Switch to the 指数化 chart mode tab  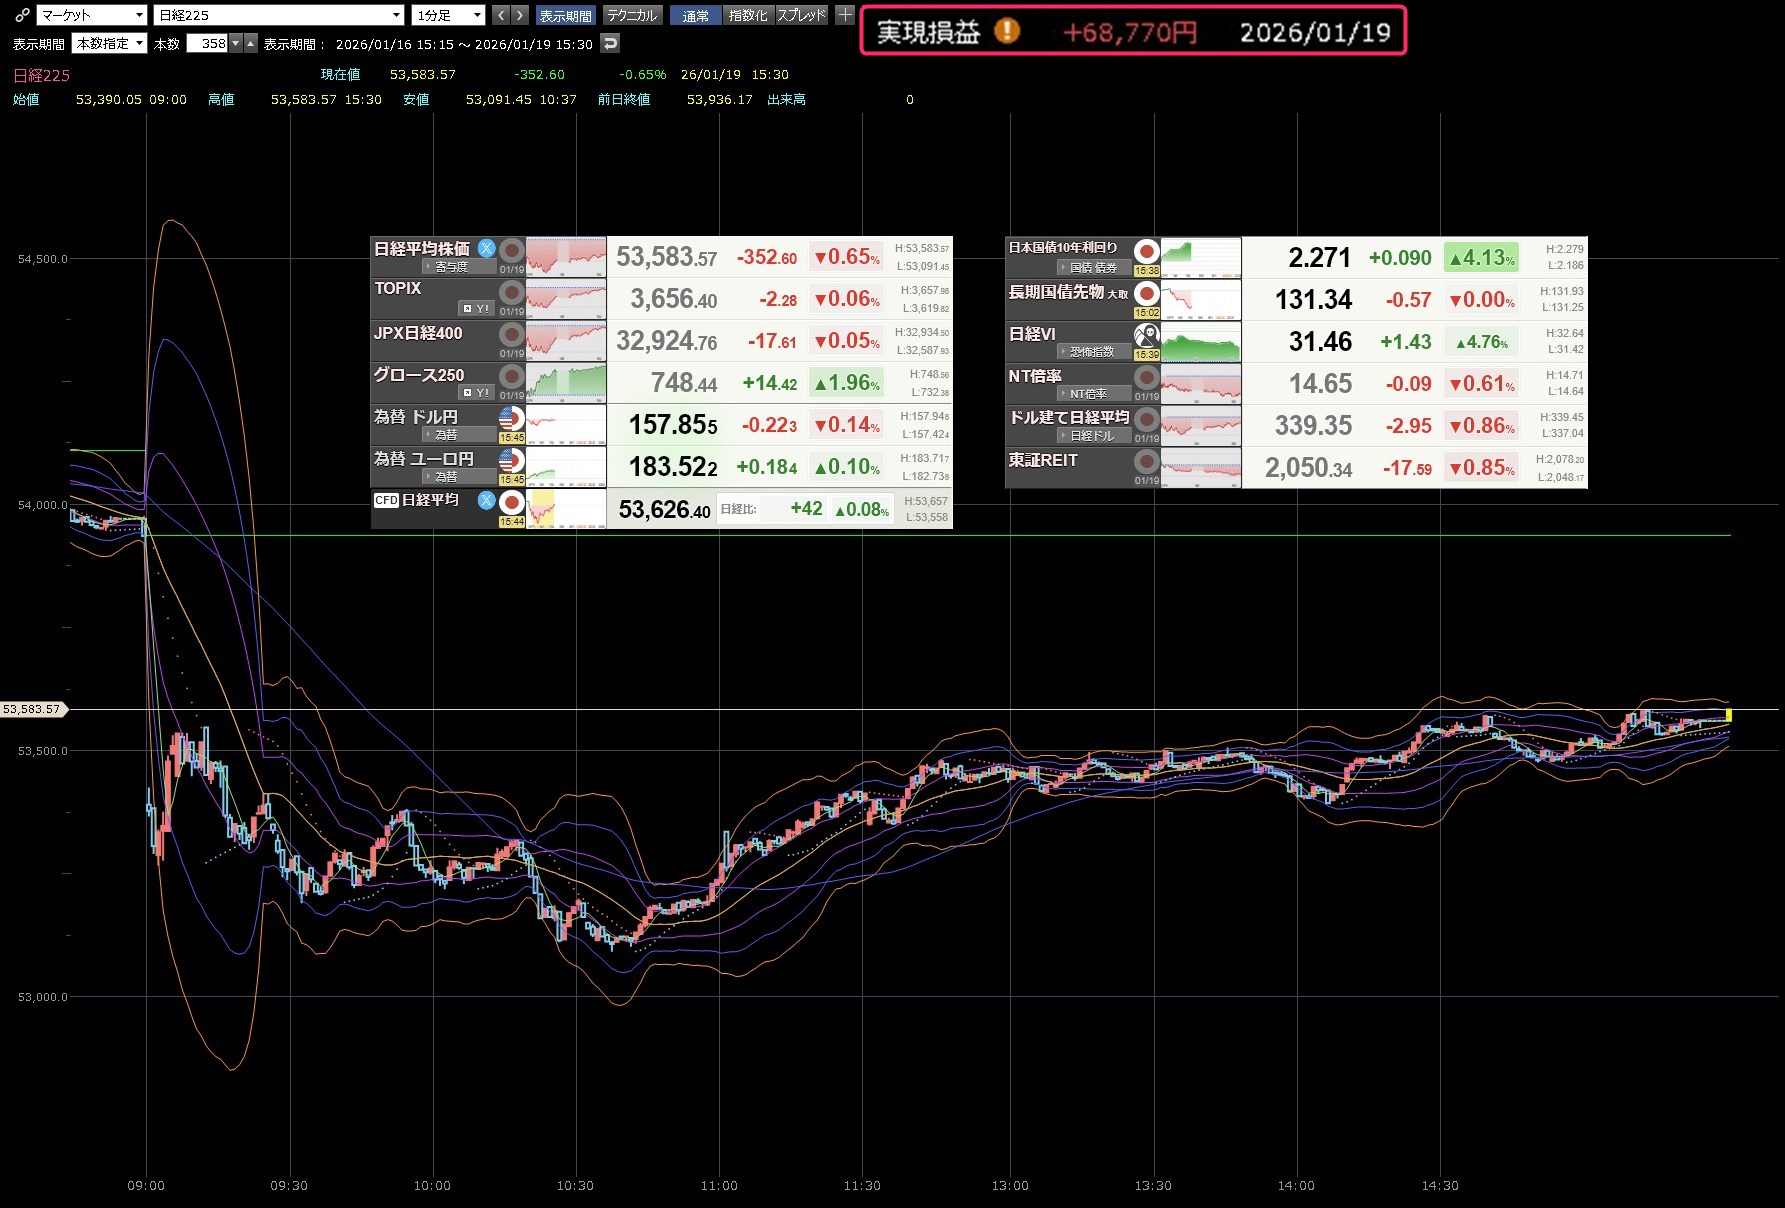[x=748, y=15]
